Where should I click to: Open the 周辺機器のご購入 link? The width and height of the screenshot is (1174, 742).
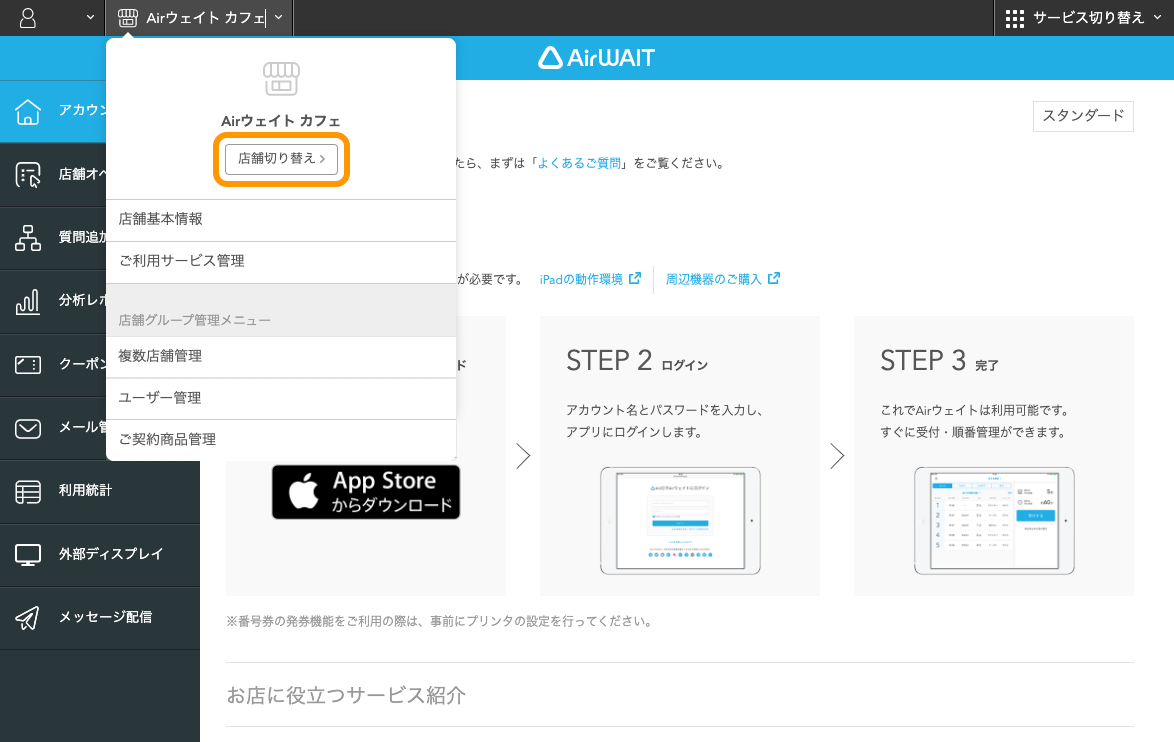714,279
